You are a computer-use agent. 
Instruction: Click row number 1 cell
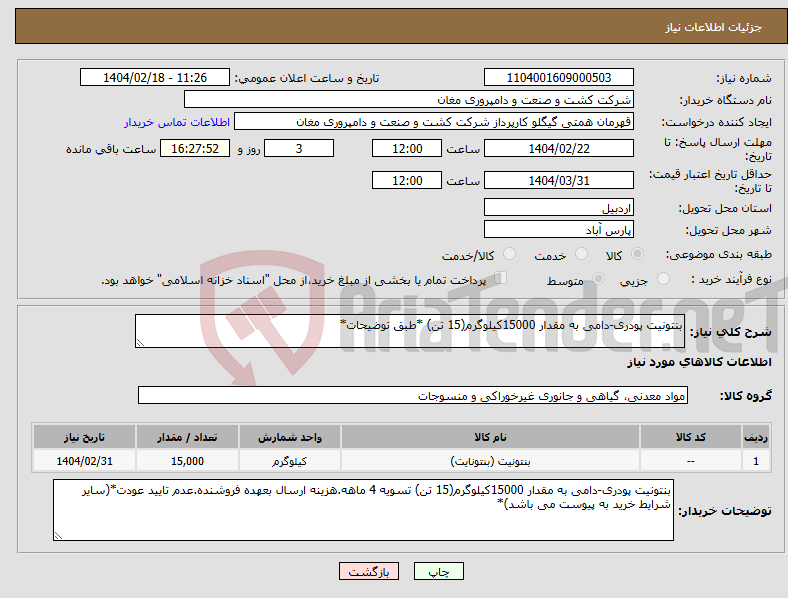[x=756, y=461]
